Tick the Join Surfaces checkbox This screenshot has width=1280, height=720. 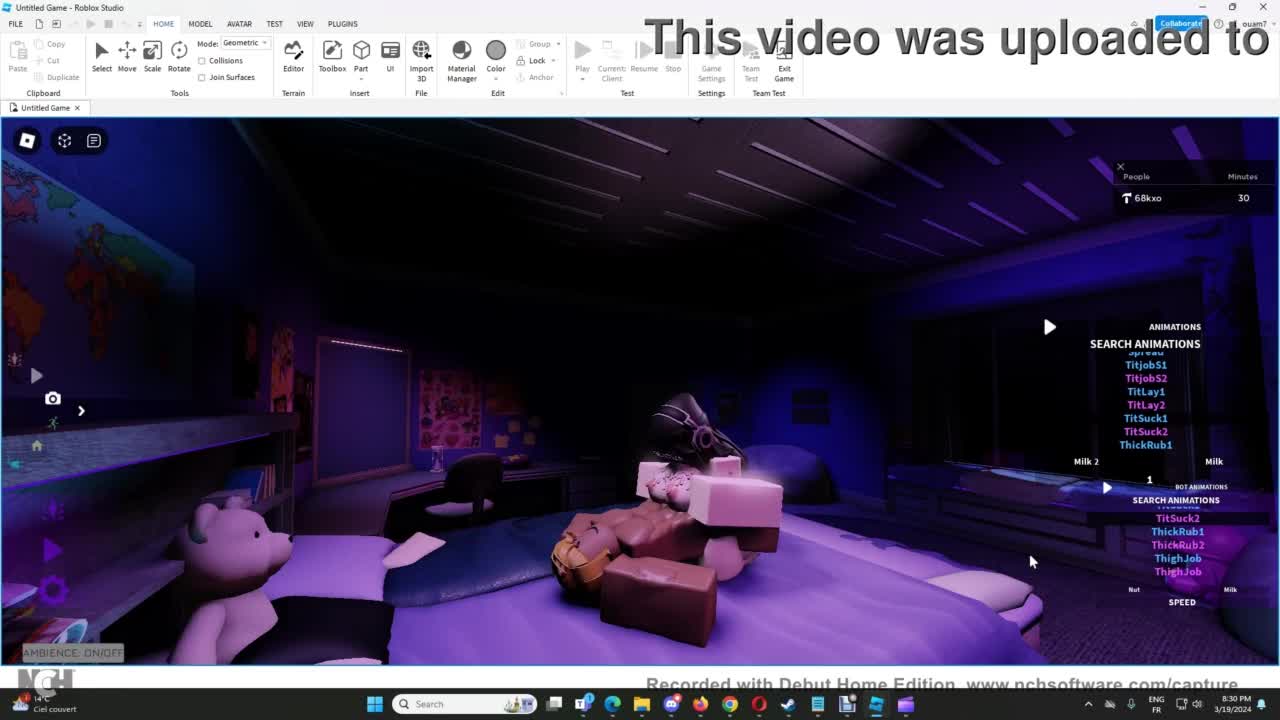click(x=202, y=77)
